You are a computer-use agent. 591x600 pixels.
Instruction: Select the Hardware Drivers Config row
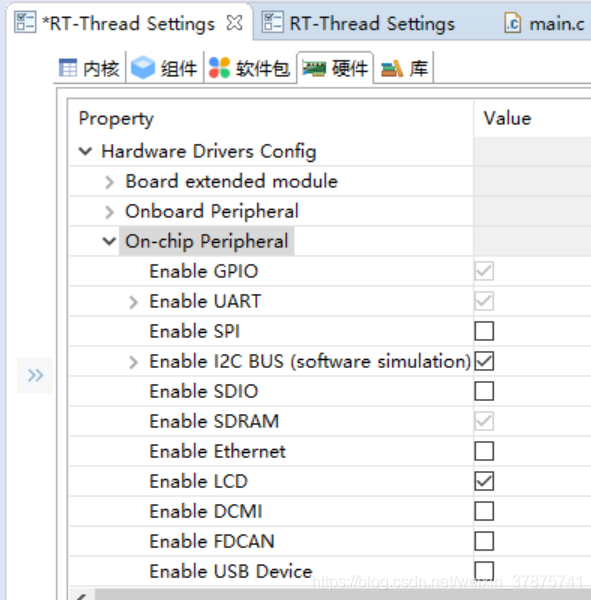(209, 151)
